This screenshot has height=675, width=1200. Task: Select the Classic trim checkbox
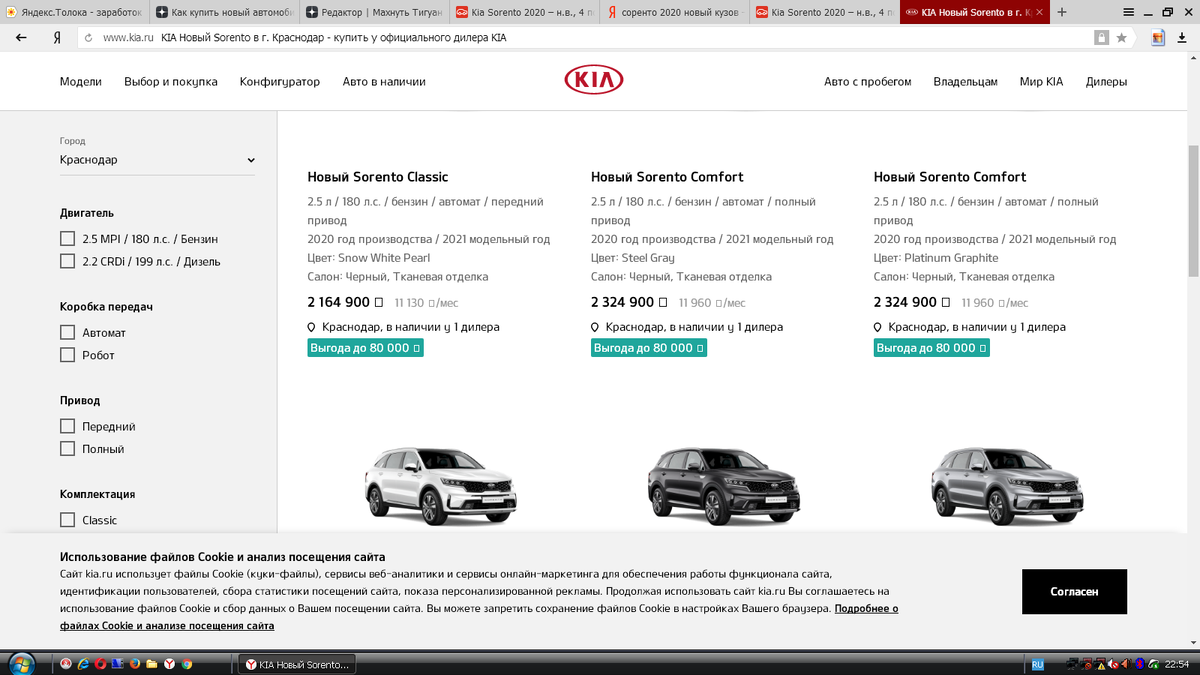click(67, 520)
